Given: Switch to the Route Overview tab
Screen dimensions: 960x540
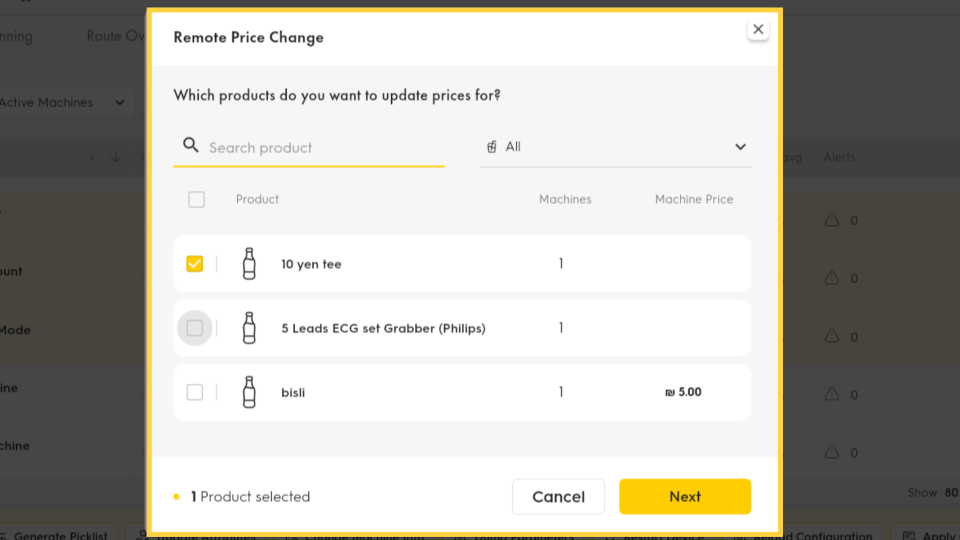Looking at the screenshot, I should [116, 36].
